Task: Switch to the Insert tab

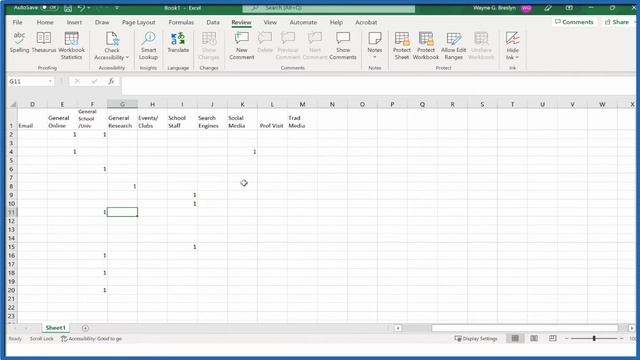Action: [74, 22]
